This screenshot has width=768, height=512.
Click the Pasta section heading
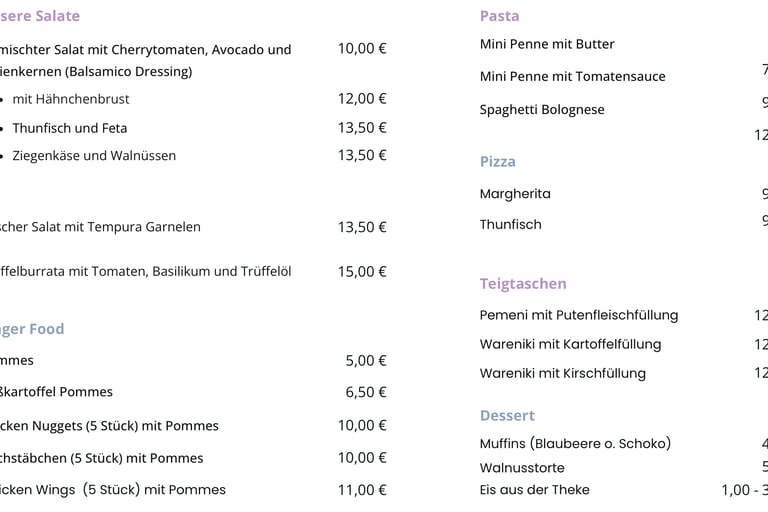tap(499, 16)
